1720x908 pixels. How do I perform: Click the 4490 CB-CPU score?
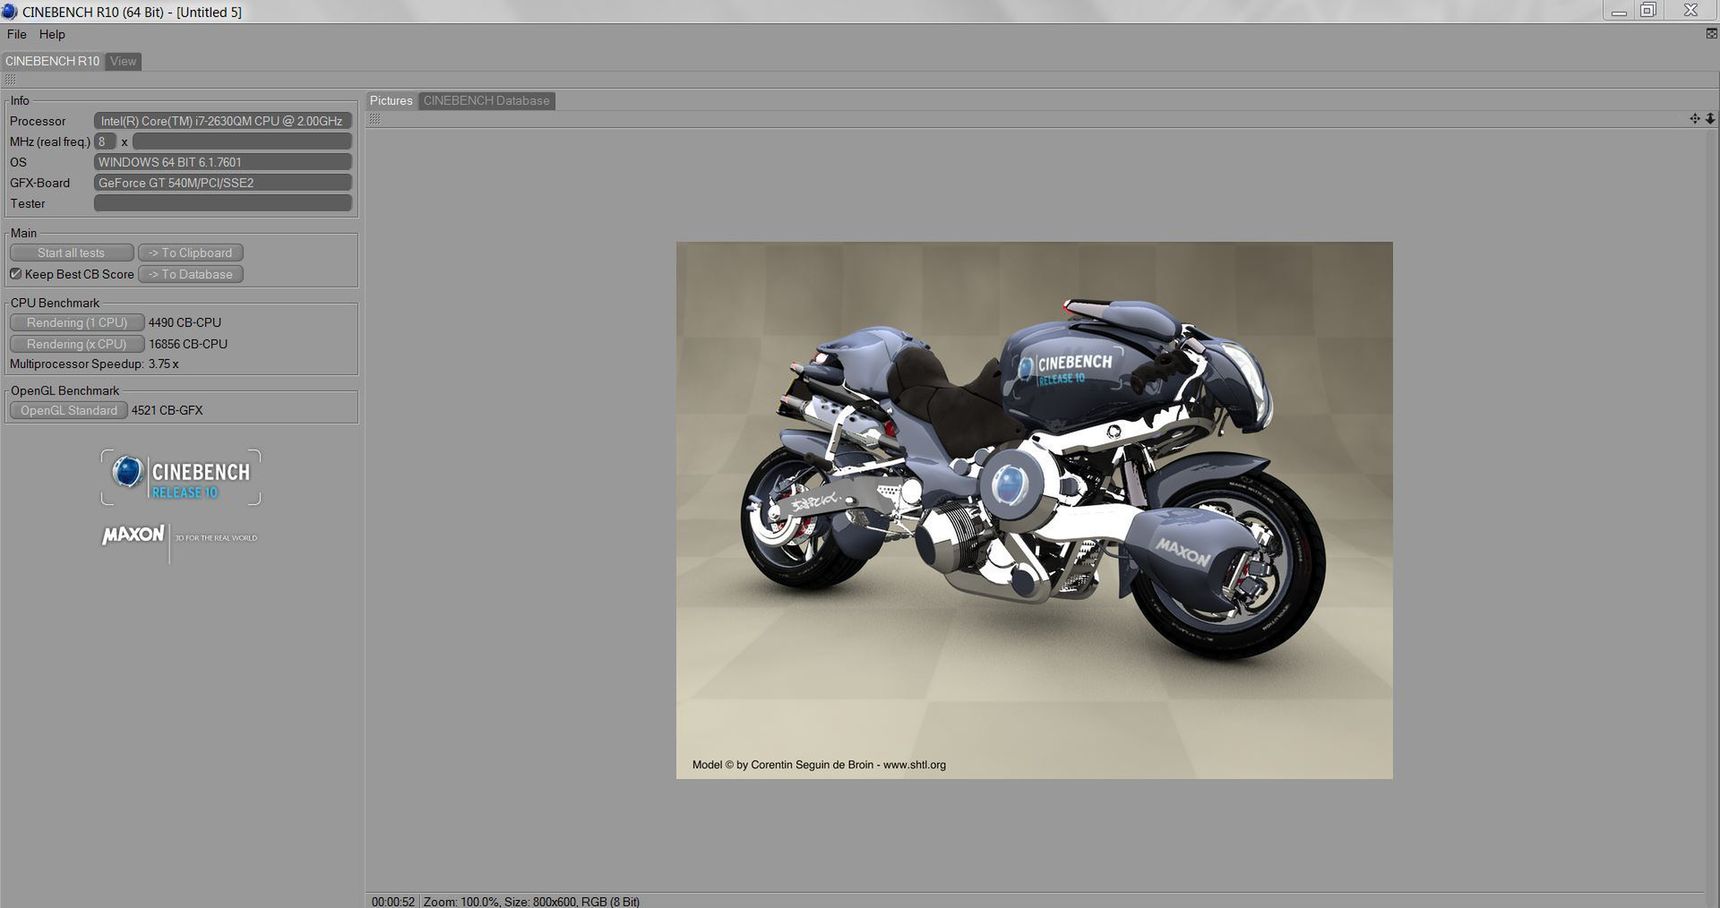[x=185, y=323]
